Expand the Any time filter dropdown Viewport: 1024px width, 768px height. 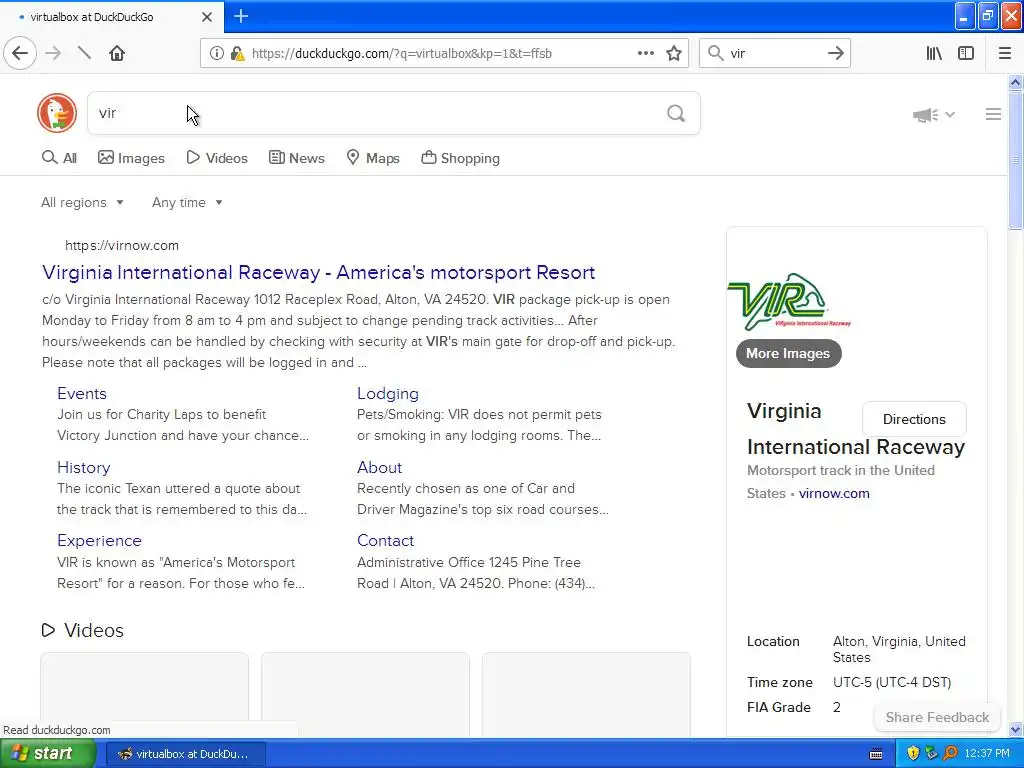(x=187, y=202)
